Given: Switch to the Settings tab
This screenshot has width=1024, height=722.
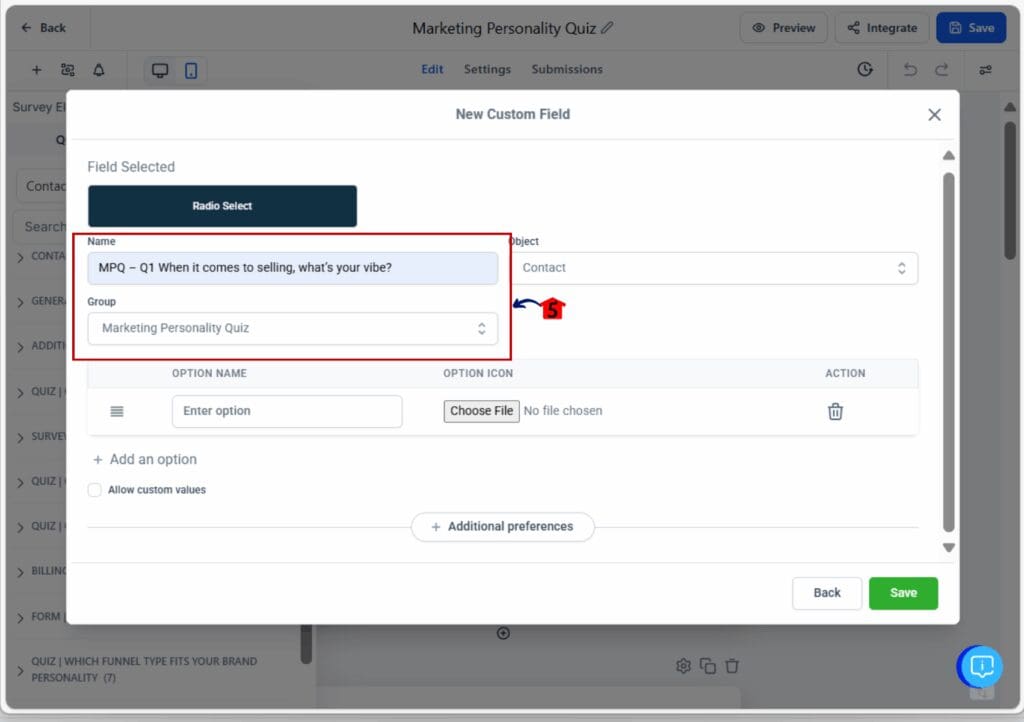Looking at the screenshot, I should point(487,69).
